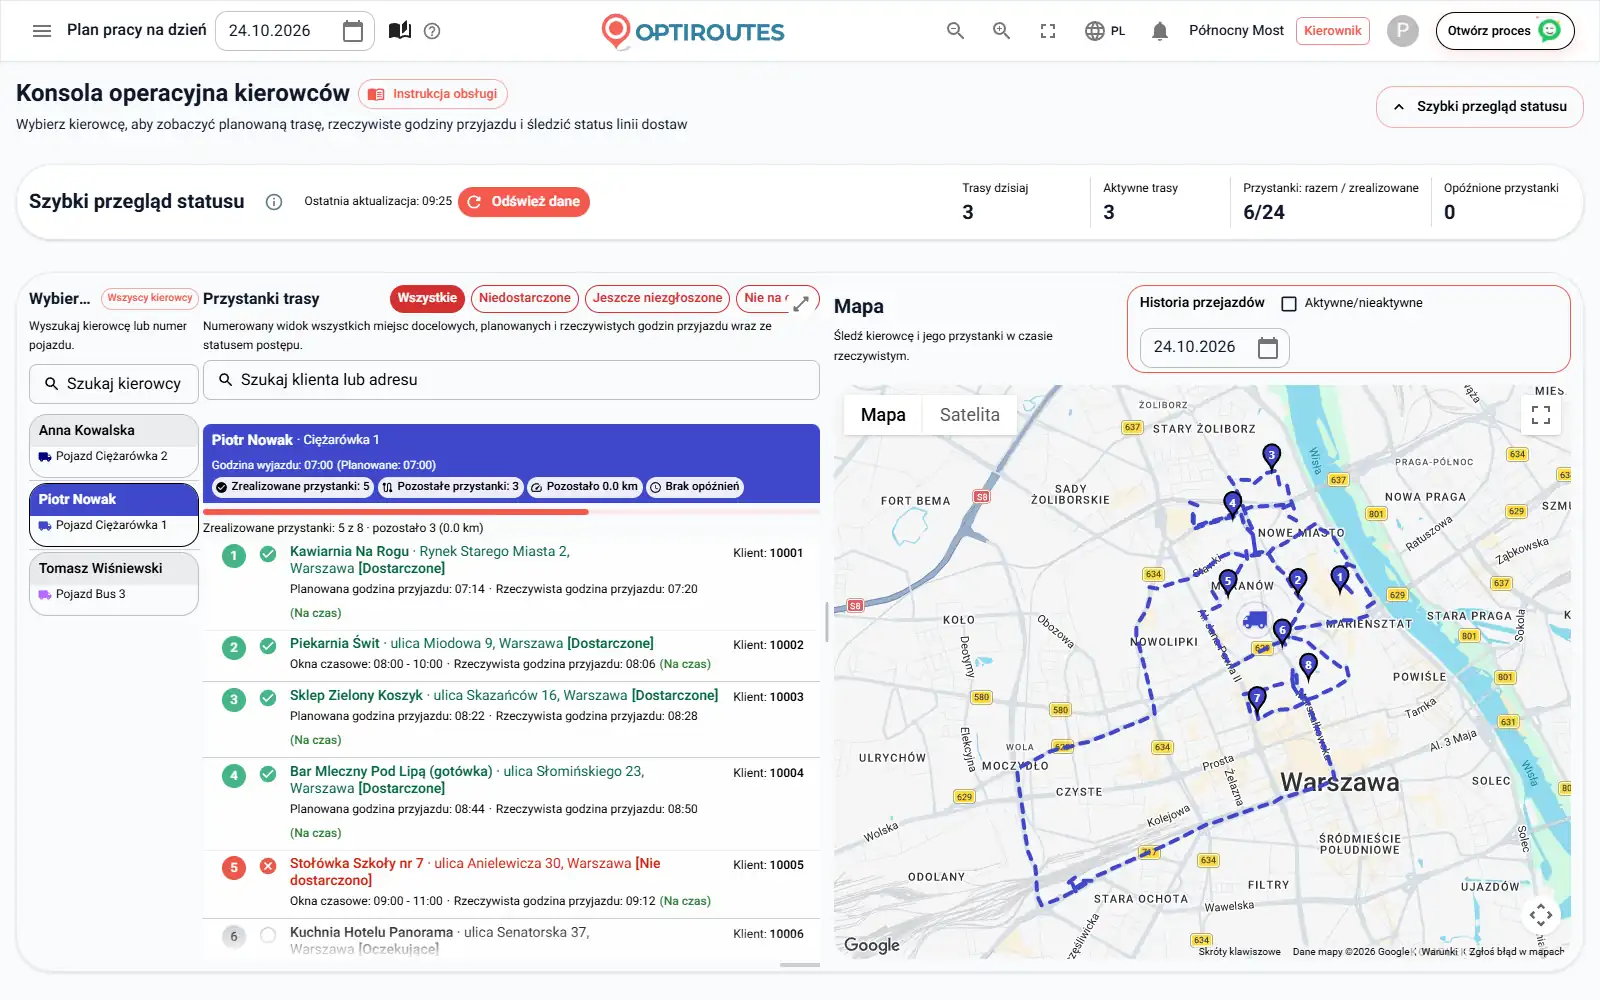
Task: Switch map to Mapa view
Action: 883,415
